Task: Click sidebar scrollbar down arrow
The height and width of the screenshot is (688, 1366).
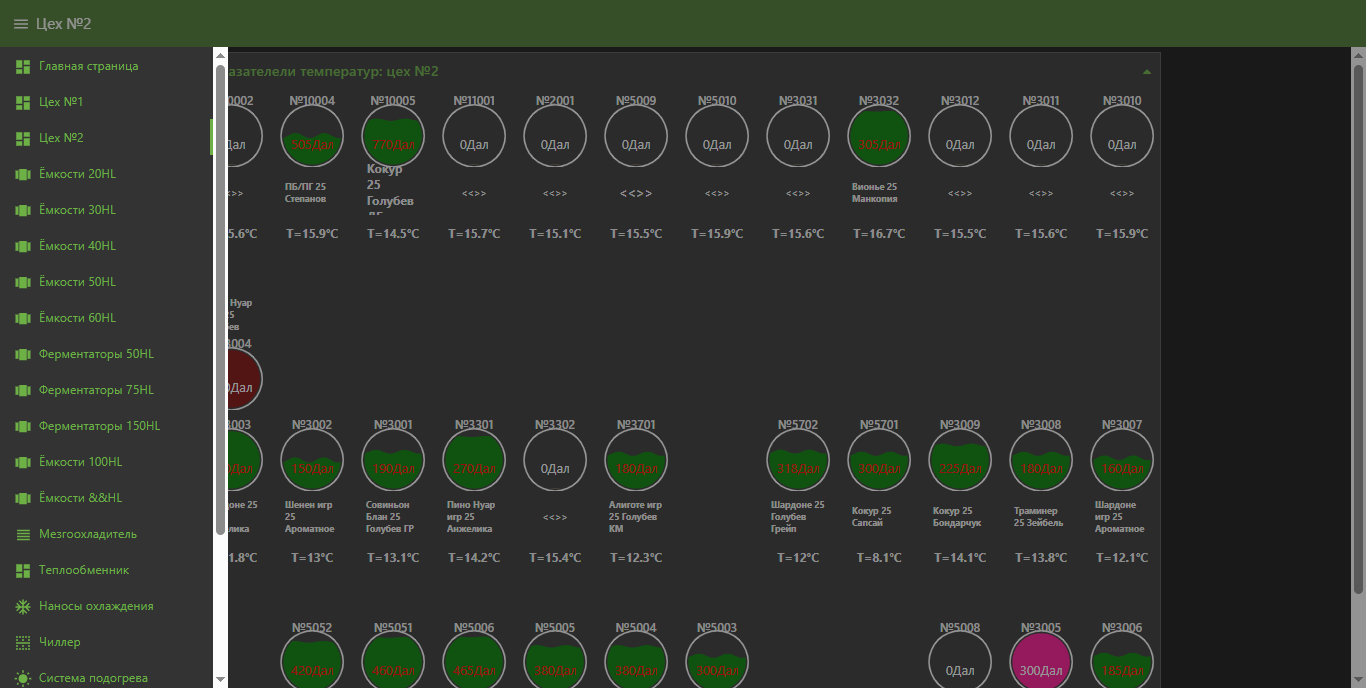Action: (220, 679)
